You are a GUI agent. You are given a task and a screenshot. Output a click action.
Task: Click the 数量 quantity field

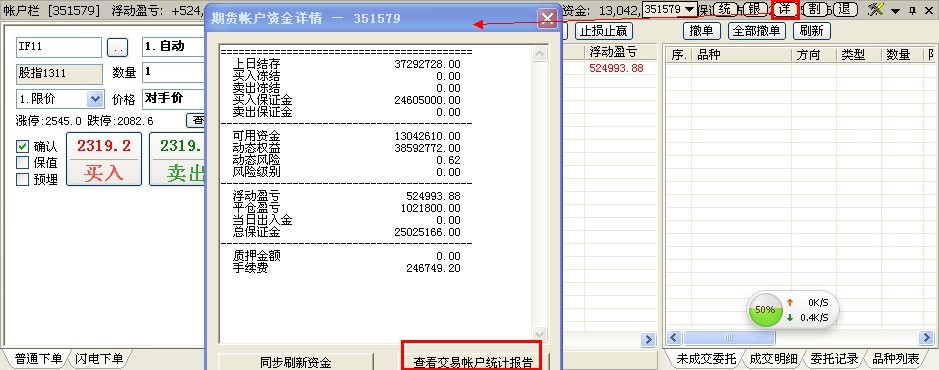click(174, 72)
